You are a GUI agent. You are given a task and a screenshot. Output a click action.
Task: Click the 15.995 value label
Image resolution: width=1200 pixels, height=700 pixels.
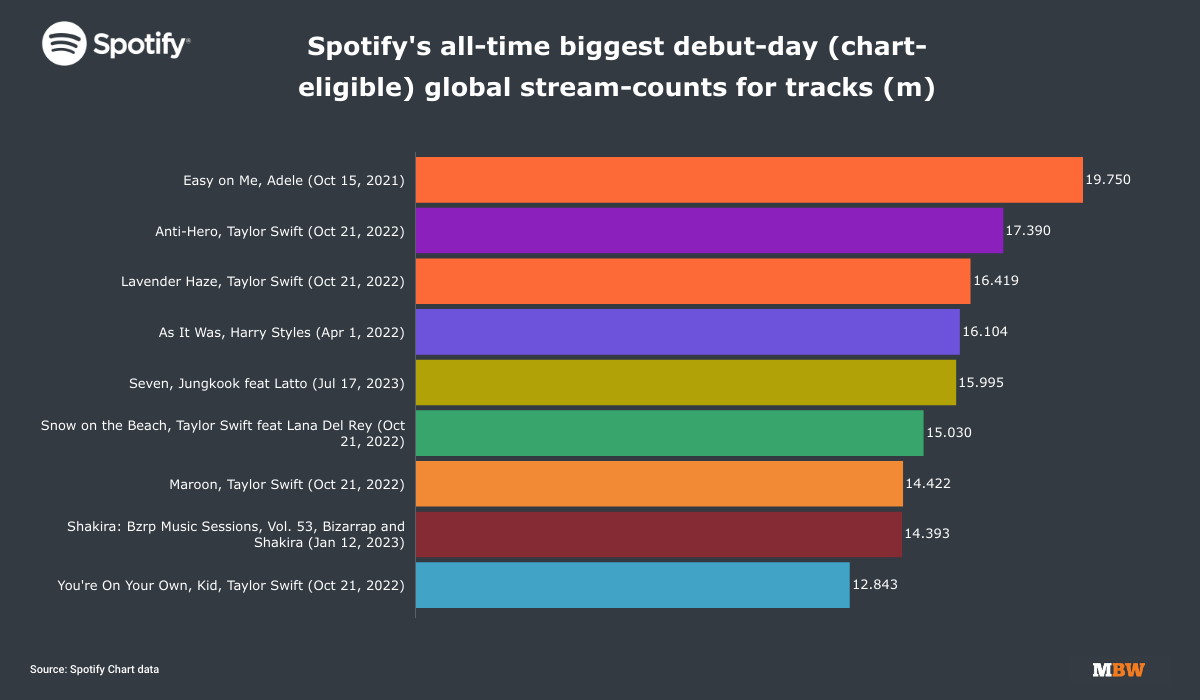click(x=981, y=382)
